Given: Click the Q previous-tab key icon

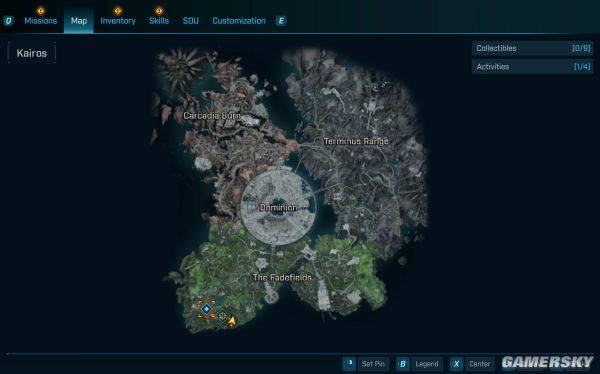Looking at the screenshot, I should (8, 21).
